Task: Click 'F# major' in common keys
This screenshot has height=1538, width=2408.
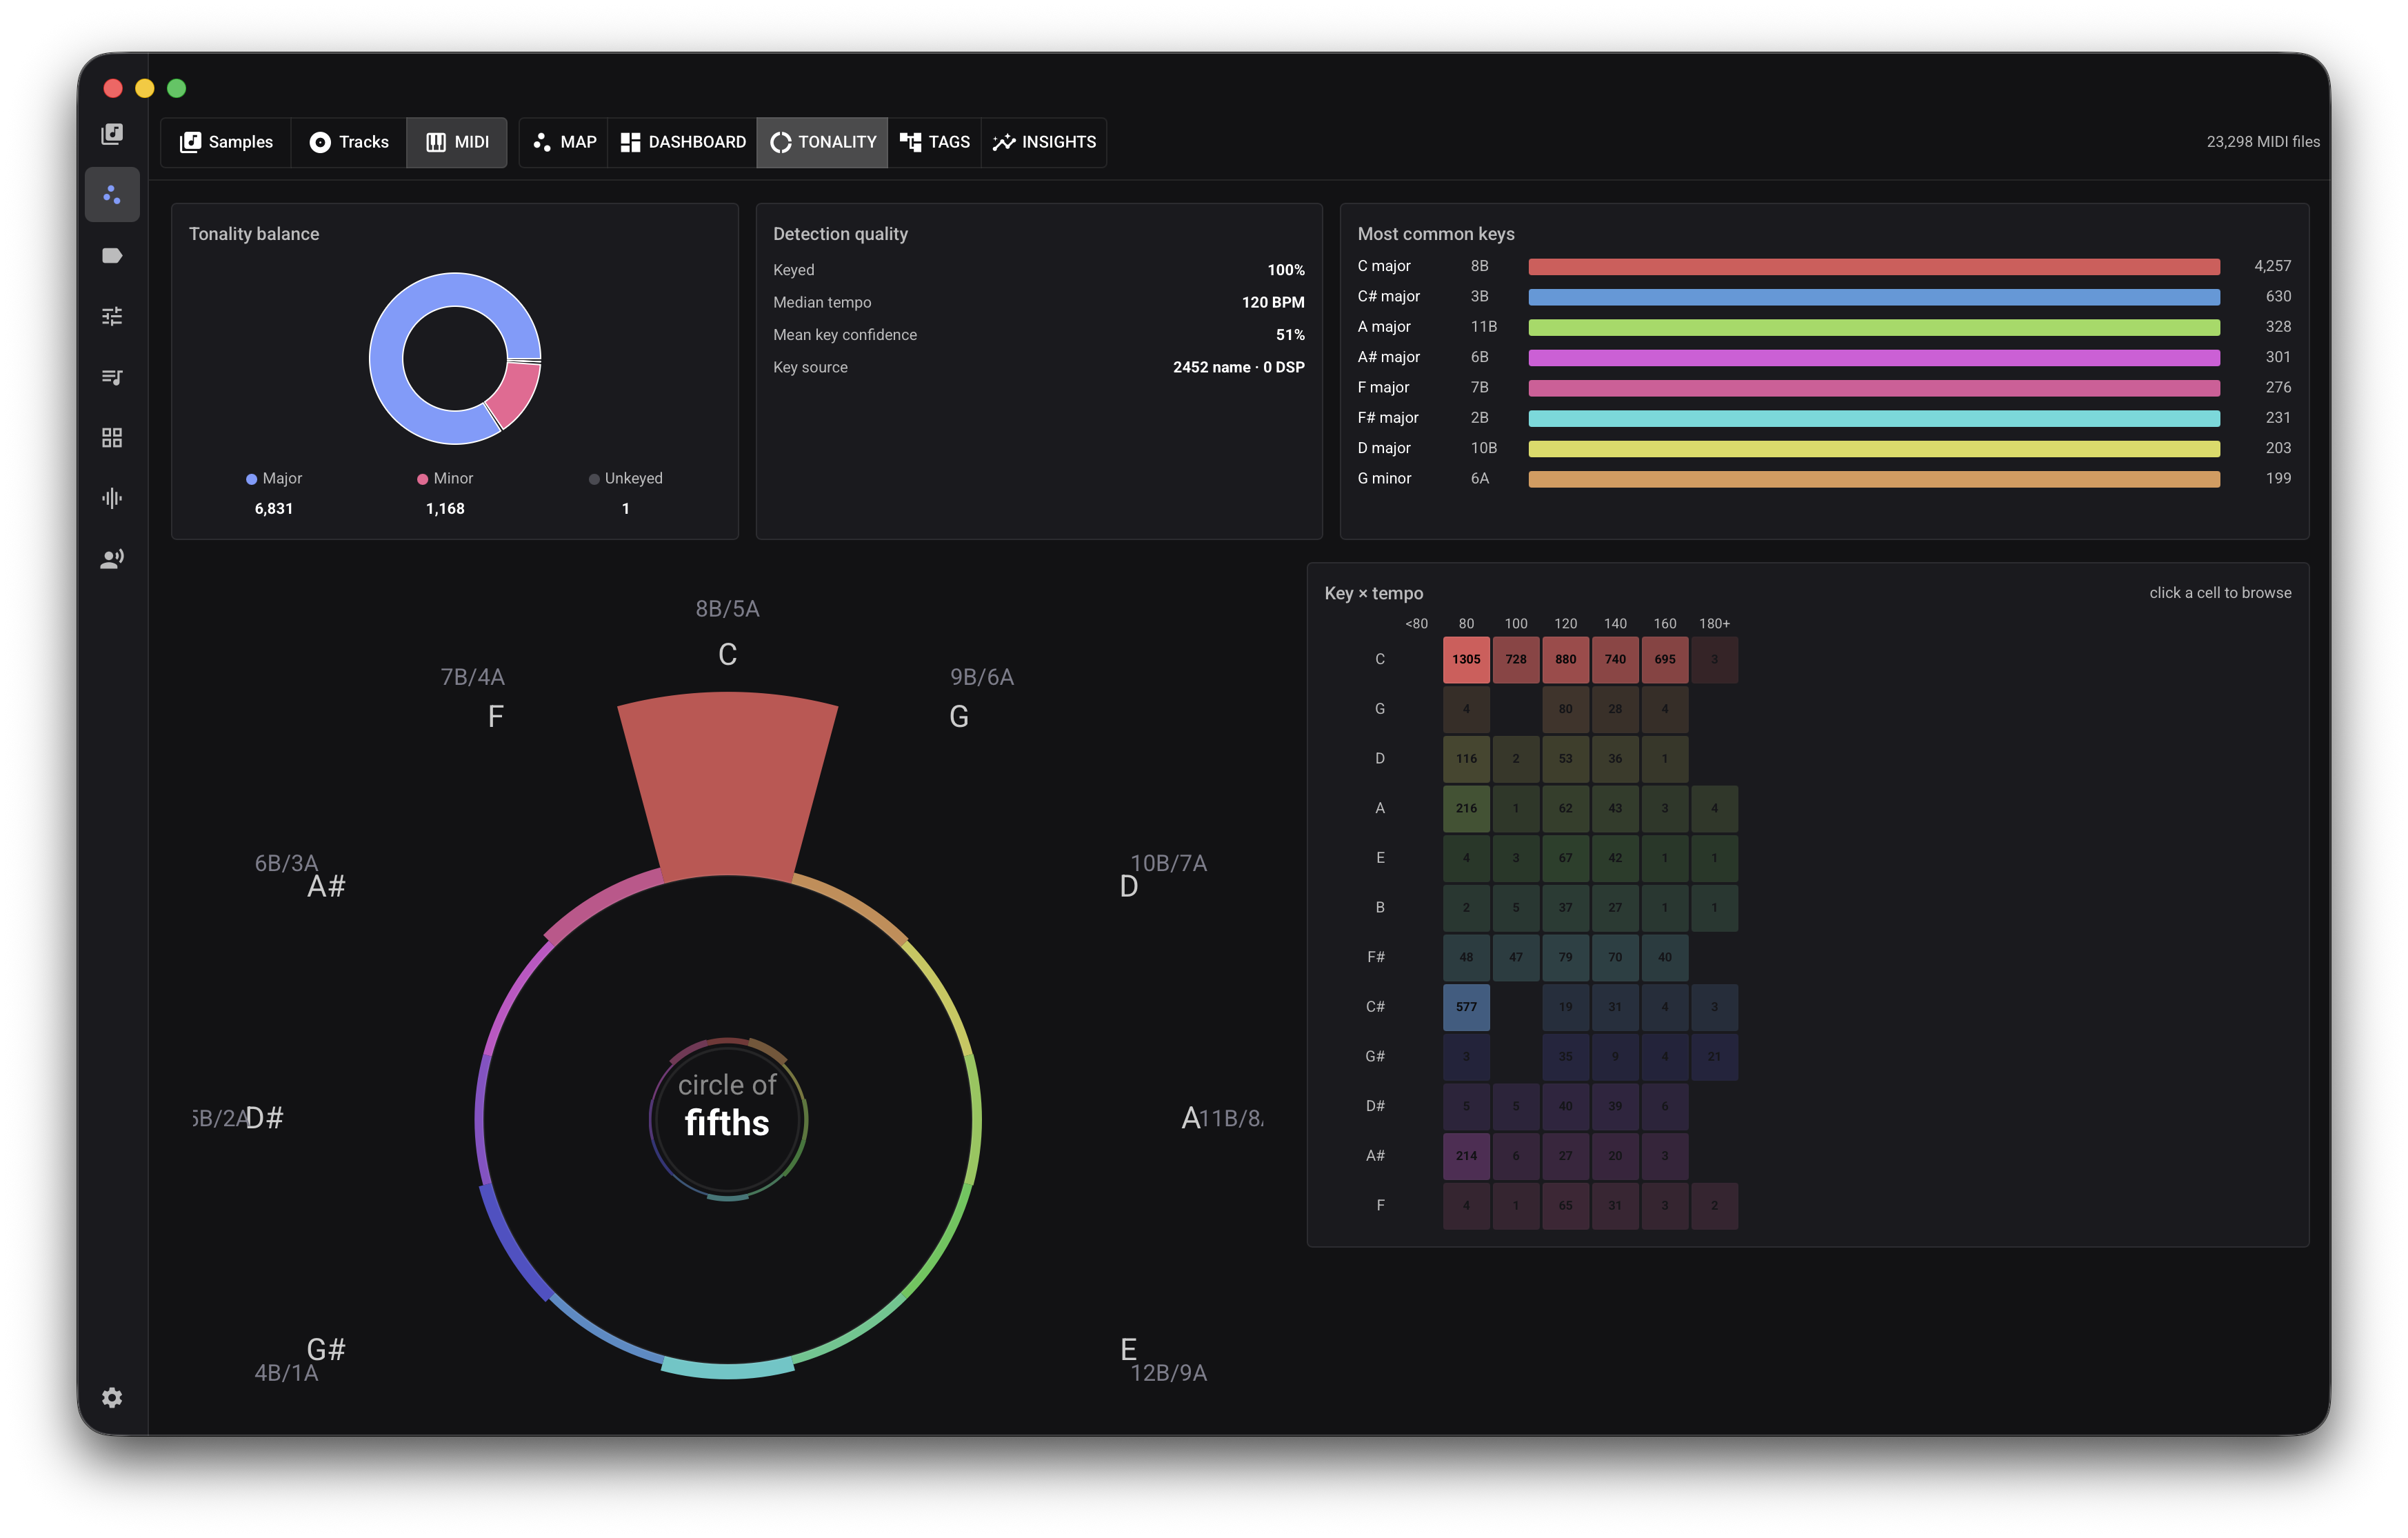Action: pyautogui.click(x=1388, y=418)
